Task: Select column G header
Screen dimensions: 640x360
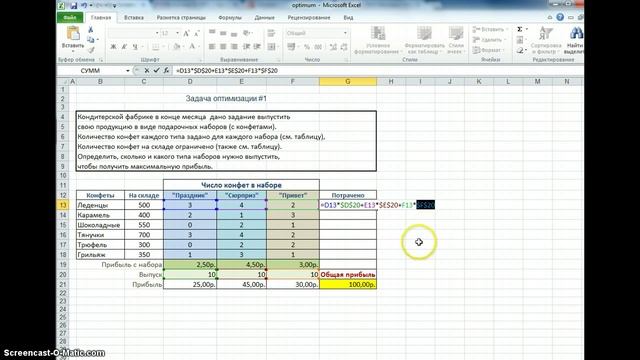Action: (x=348, y=82)
